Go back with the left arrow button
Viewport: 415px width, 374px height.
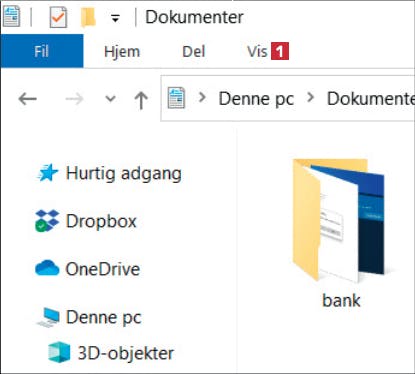click(x=27, y=99)
